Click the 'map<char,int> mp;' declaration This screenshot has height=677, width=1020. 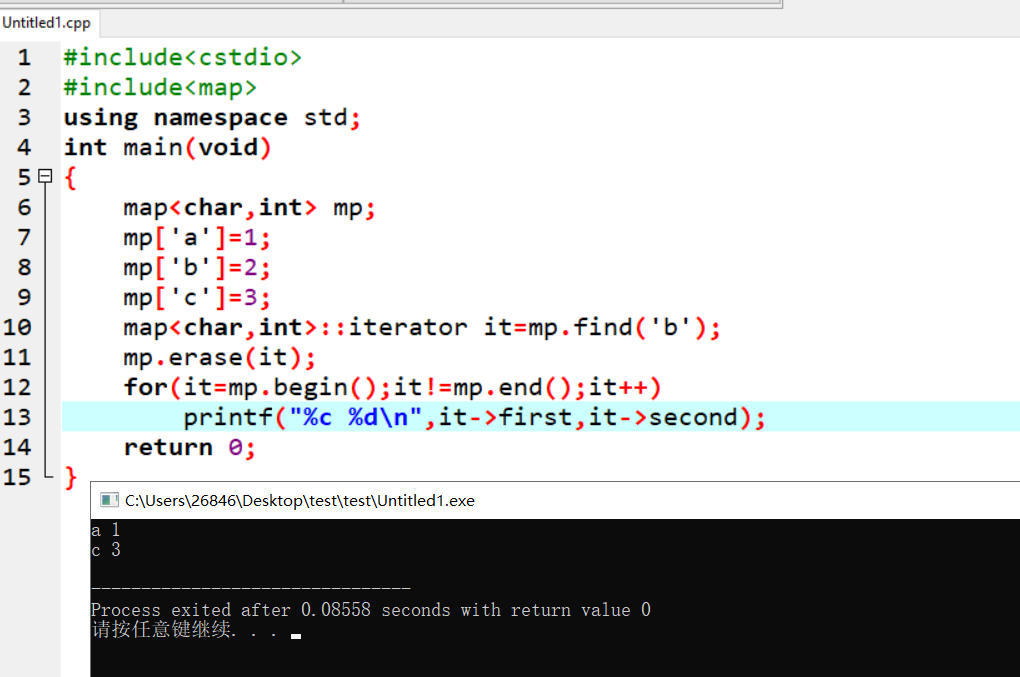(x=250, y=207)
